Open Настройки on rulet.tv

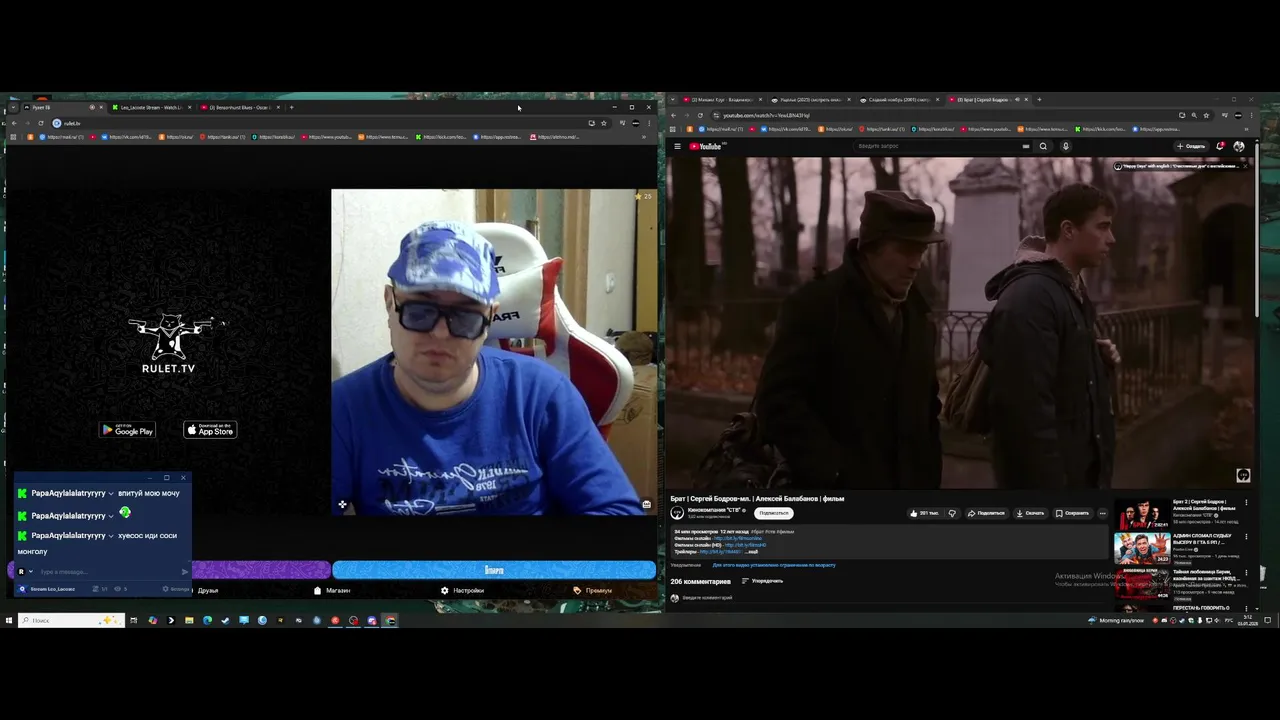click(463, 591)
